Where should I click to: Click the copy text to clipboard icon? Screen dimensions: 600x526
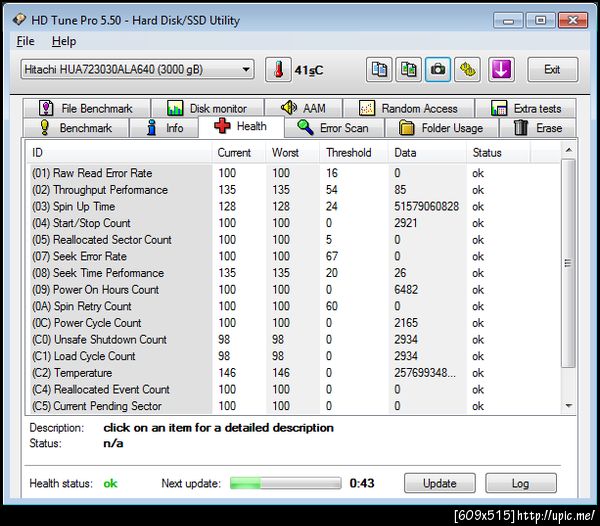379,70
